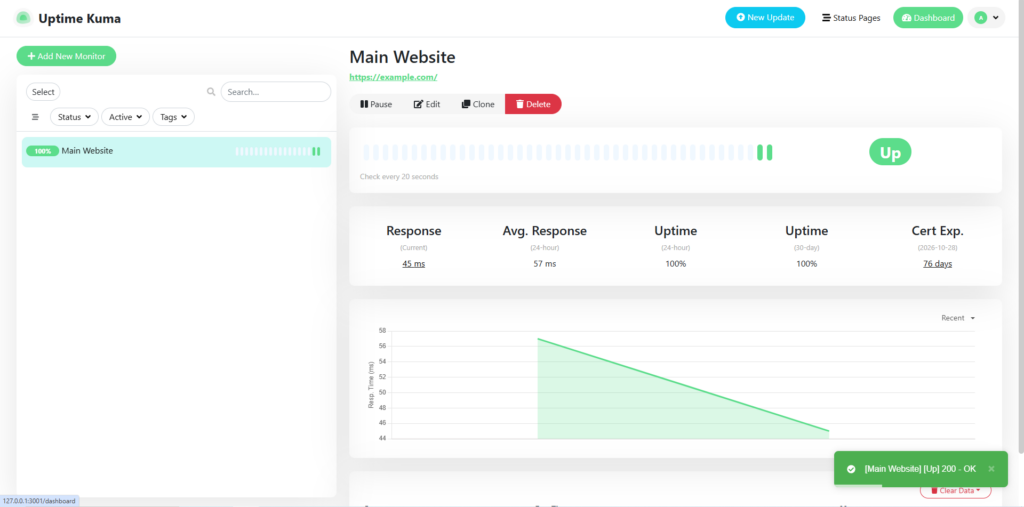Click the 100% uptime badge in list

[x=42, y=151]
